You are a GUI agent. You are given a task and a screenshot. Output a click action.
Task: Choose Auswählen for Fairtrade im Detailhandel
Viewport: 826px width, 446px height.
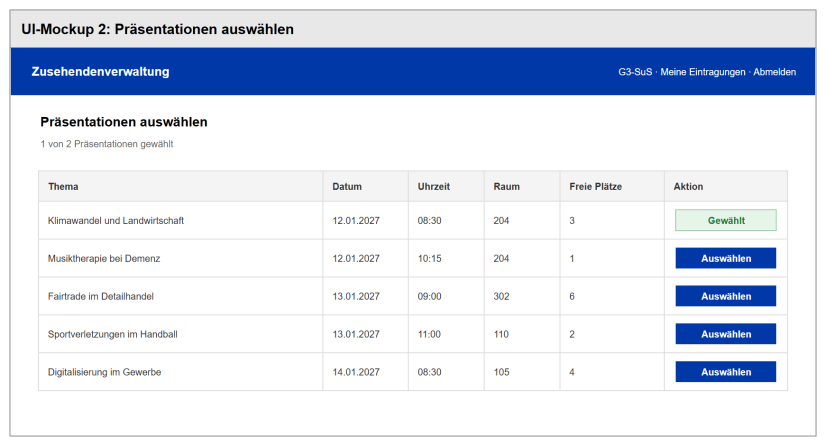725,296
